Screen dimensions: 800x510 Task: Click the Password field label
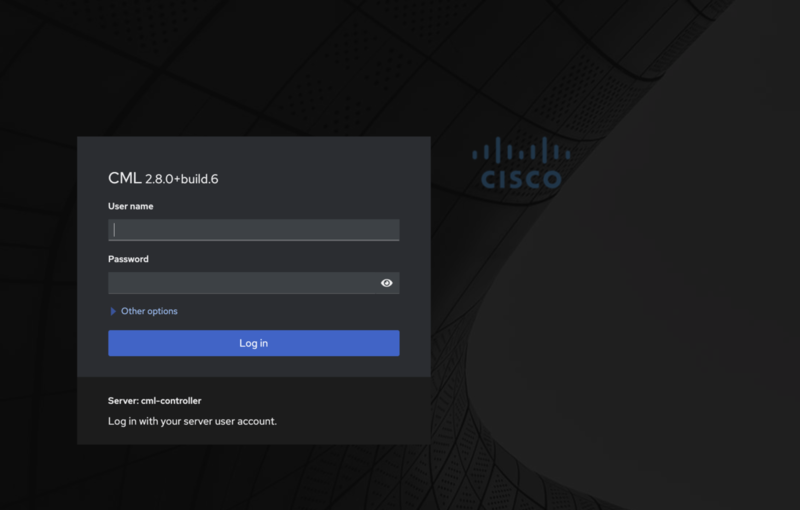click(x=128, y=259)
